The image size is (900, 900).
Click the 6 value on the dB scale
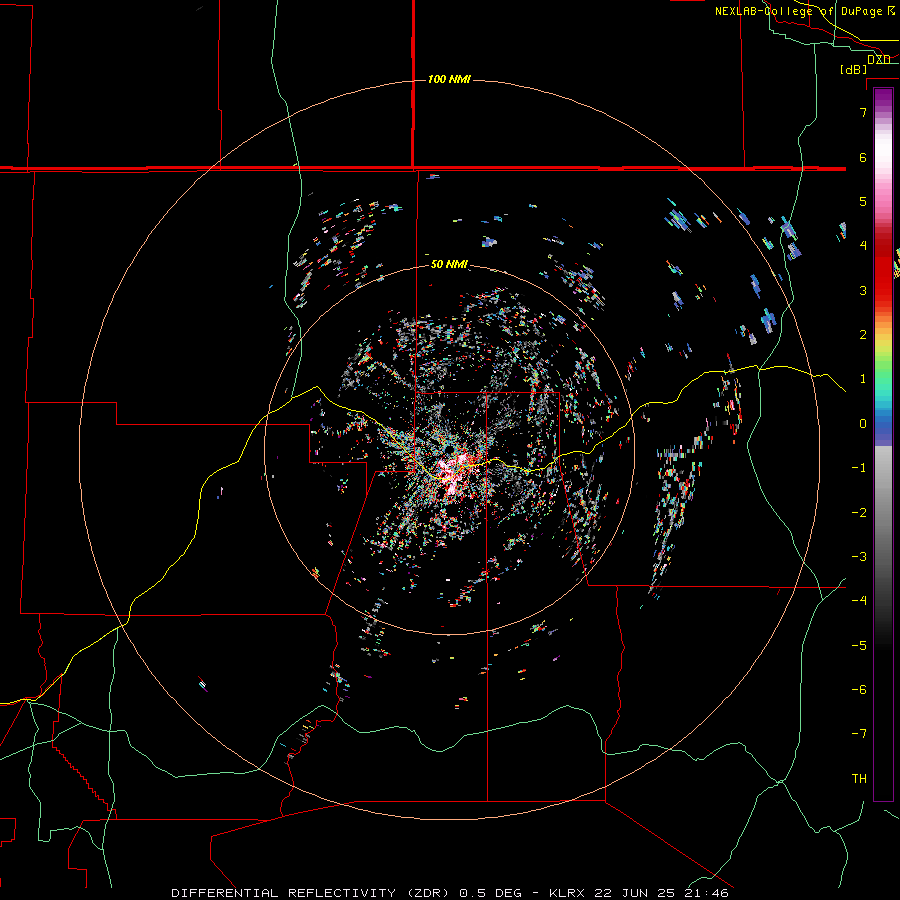pos(863,157)
